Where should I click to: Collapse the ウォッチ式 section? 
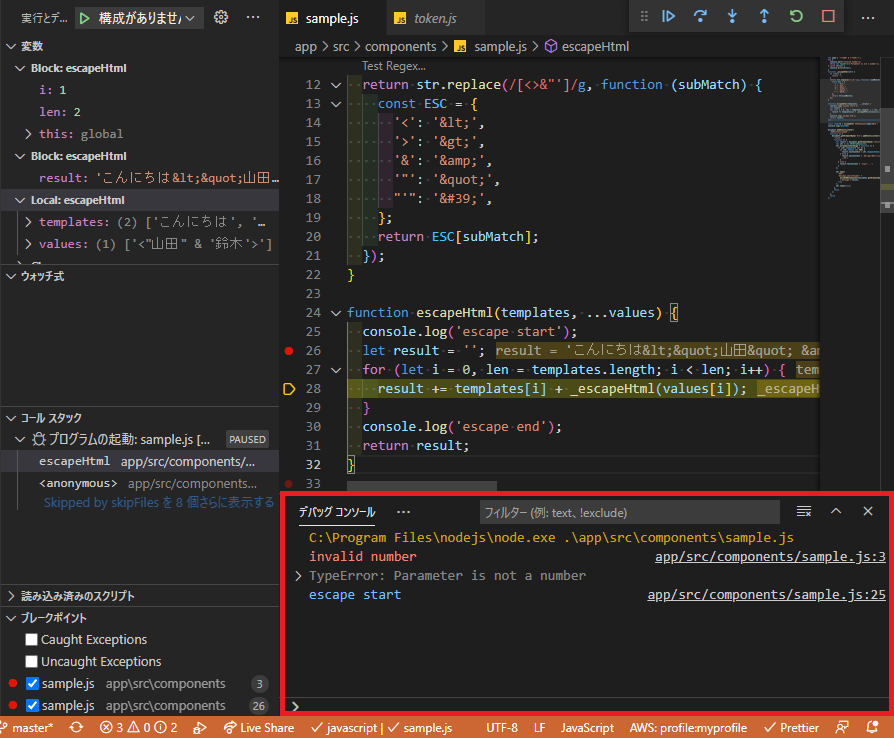coord(11,276)
